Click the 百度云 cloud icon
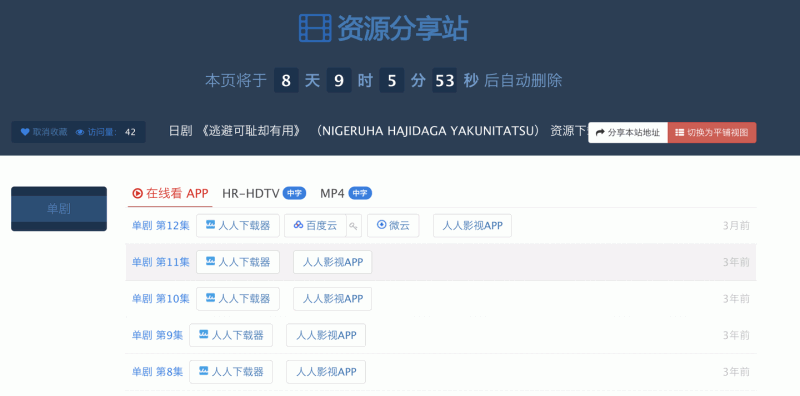Viewport: 800px width, 396px height. pyautogui.click(x=298, y=225)
